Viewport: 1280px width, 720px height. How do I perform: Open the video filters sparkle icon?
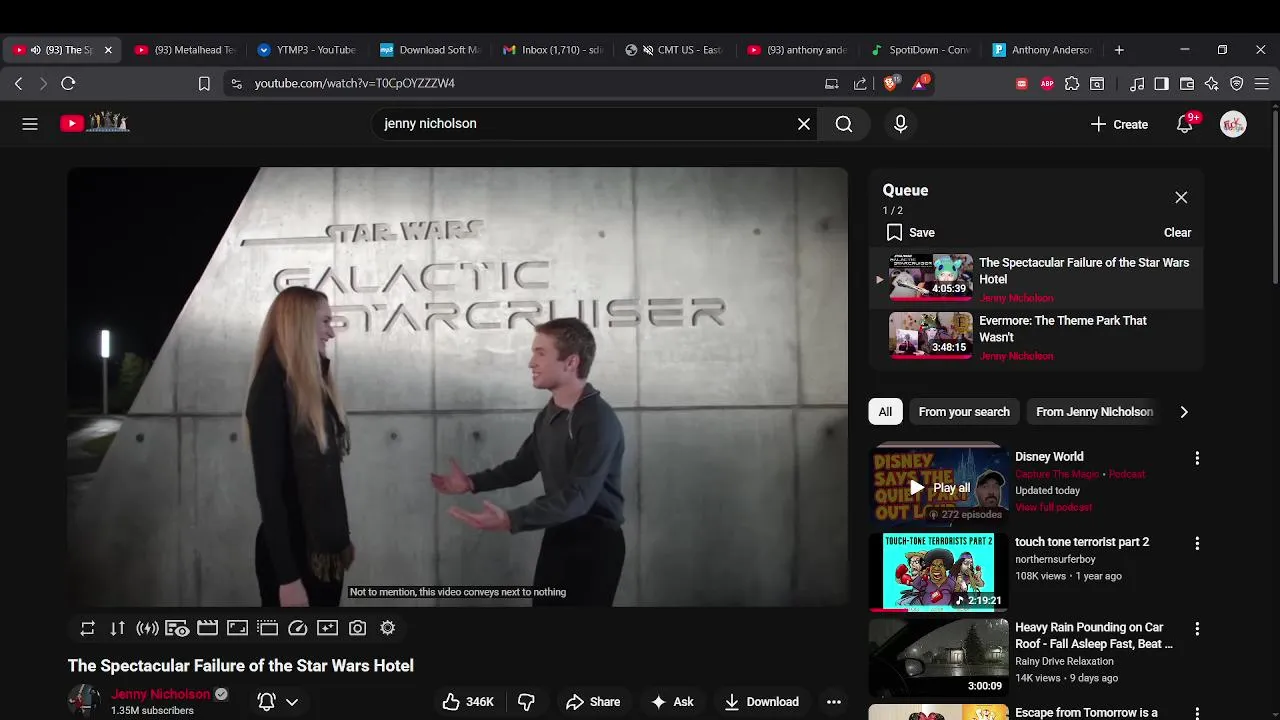[x=327, y=628]
